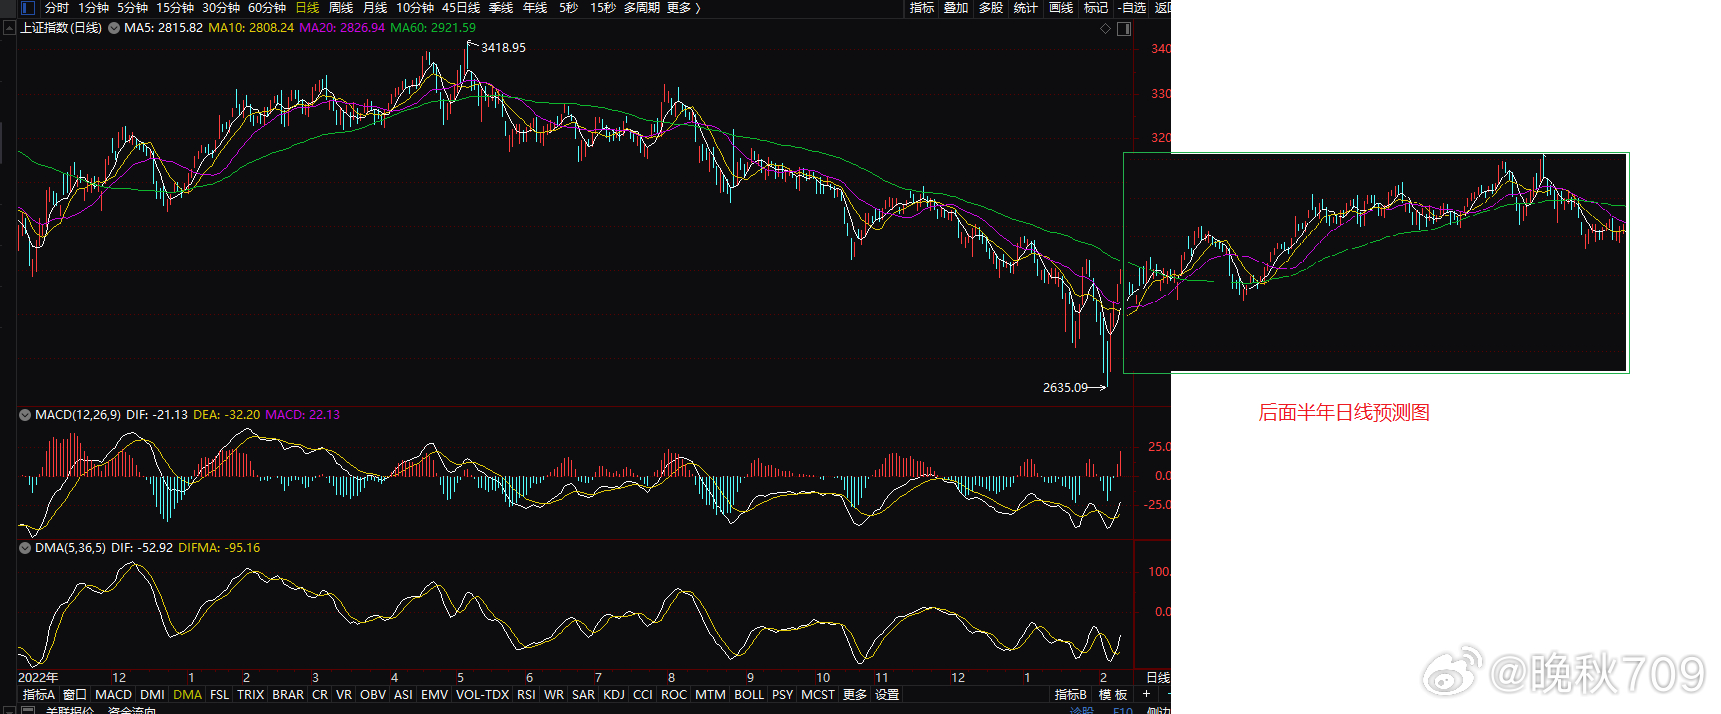Click the blue panel layout icon at top-left

click(x=28, y=8)
